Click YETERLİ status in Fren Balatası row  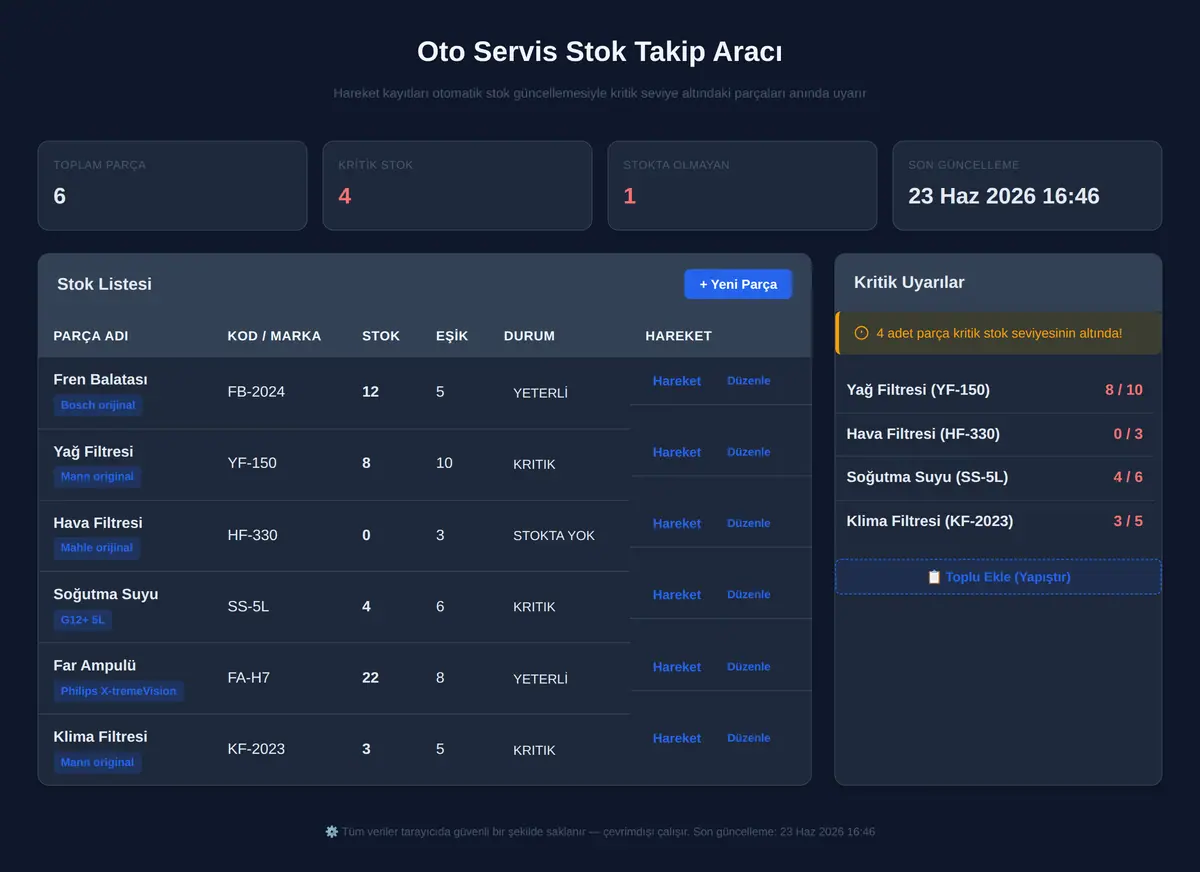pos(540,393)
